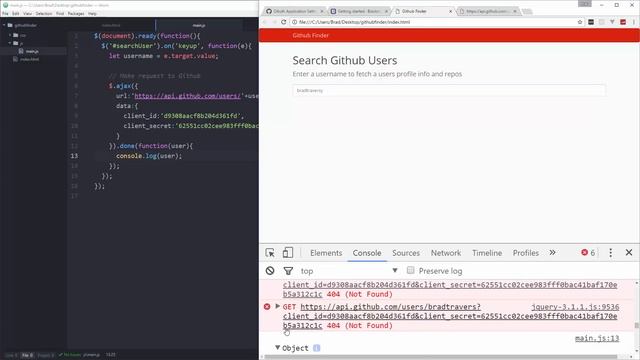Close the Getting started Bootstrap tab
This screenshot has height=360, width=640.
[x=386, y=11]
